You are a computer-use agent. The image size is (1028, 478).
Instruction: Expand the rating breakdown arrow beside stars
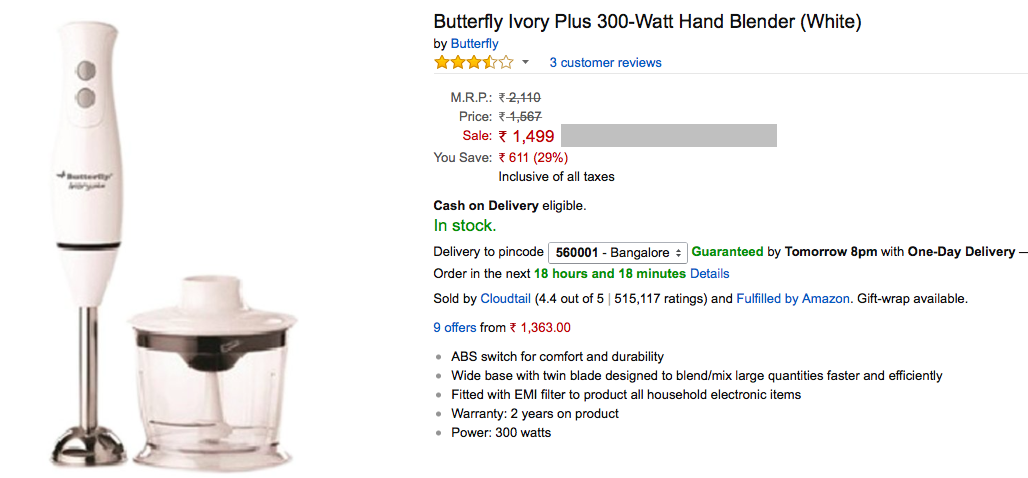[x=525, y=63]
